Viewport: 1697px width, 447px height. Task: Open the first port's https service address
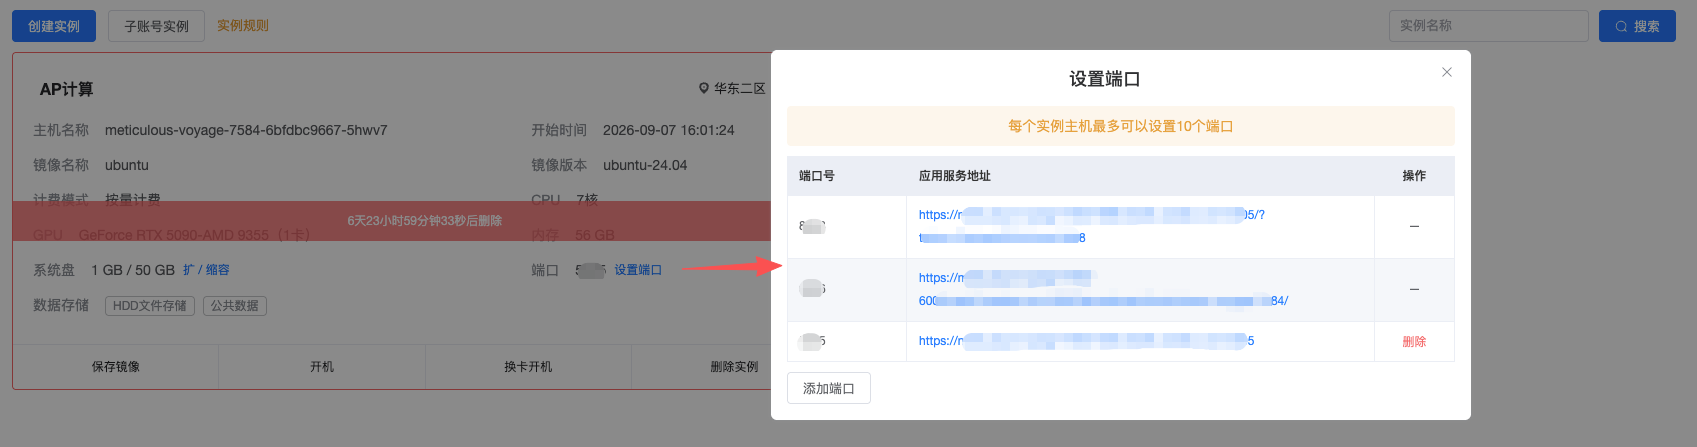(x=1091, y=226)
